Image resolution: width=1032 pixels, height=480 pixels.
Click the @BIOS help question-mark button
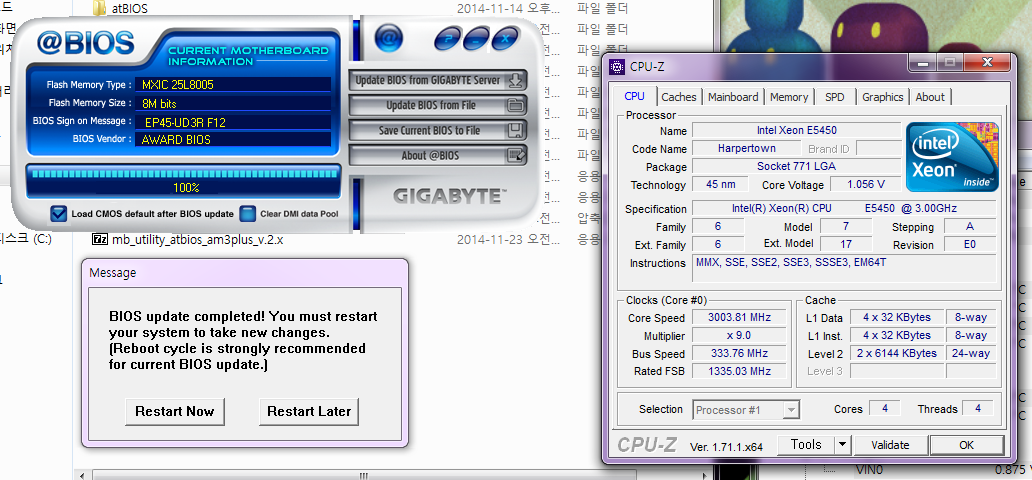450,40
